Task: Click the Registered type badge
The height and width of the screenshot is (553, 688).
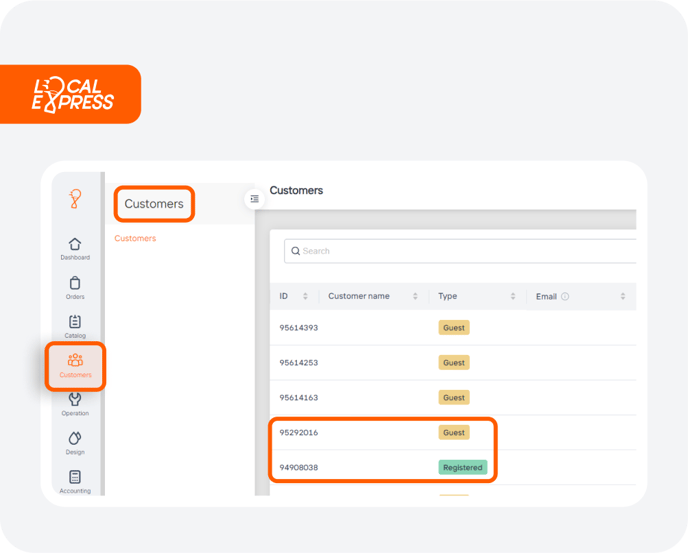Action: pos(462,467)
